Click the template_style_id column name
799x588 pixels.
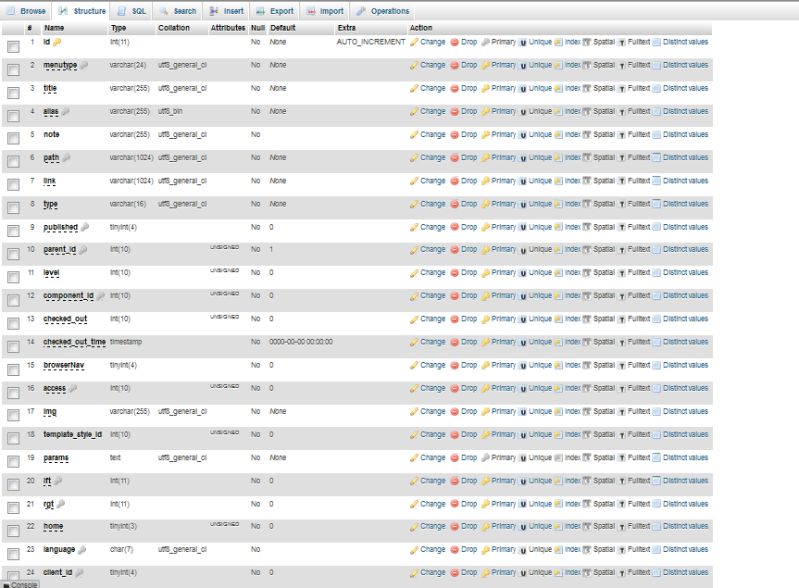[72, 435]
